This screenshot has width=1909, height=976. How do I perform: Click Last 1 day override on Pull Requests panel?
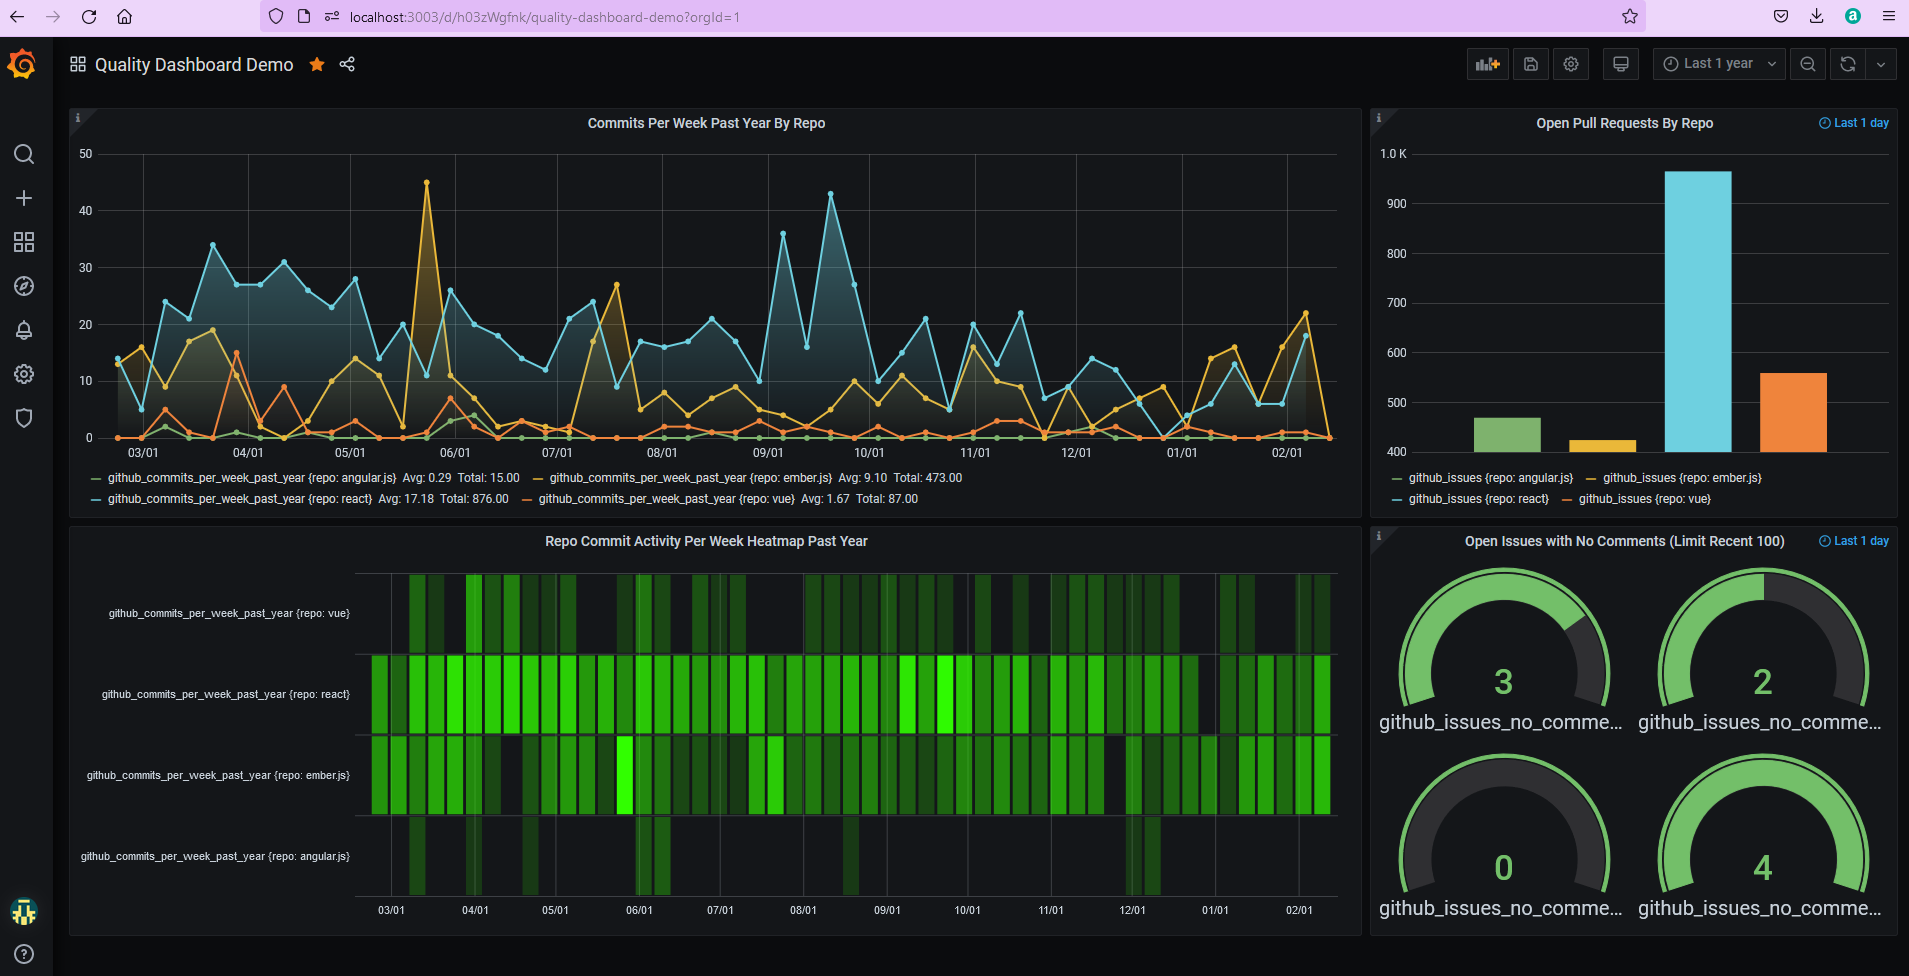pyautogui.click(x=1854, y=123)
